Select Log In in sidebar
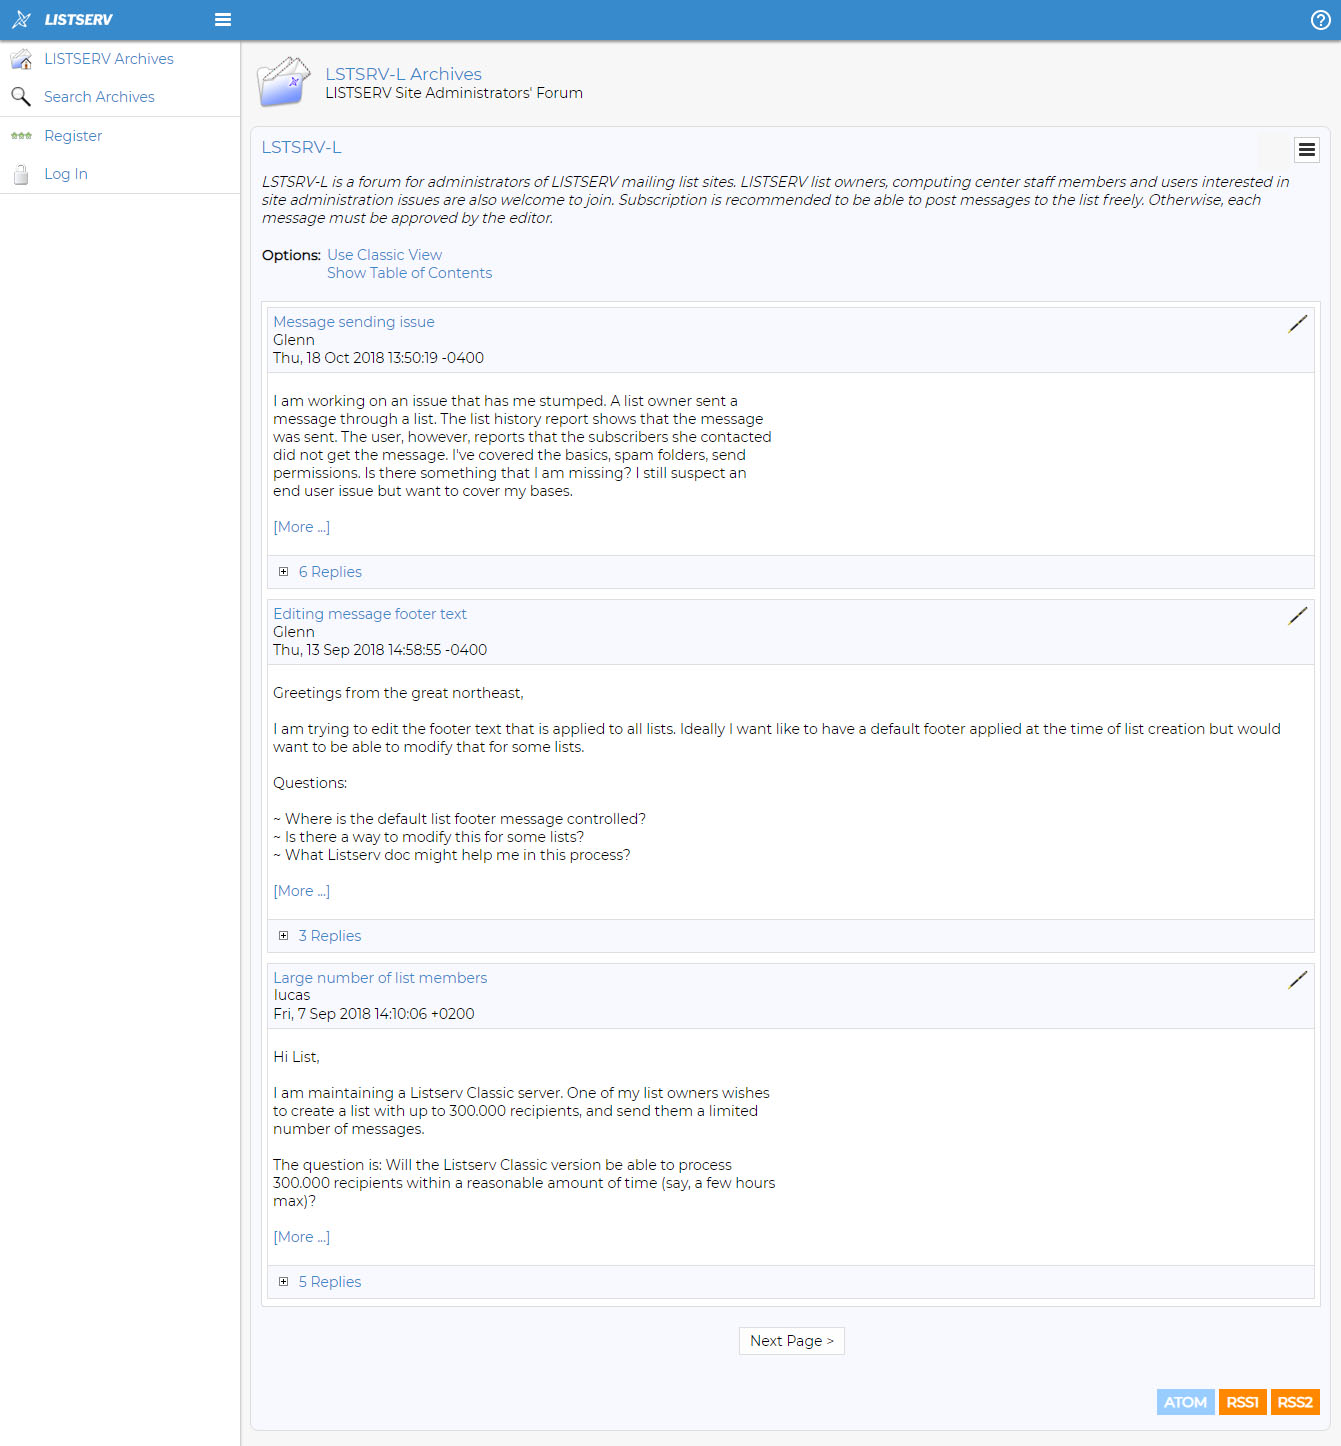 click(x=66, y=174)
